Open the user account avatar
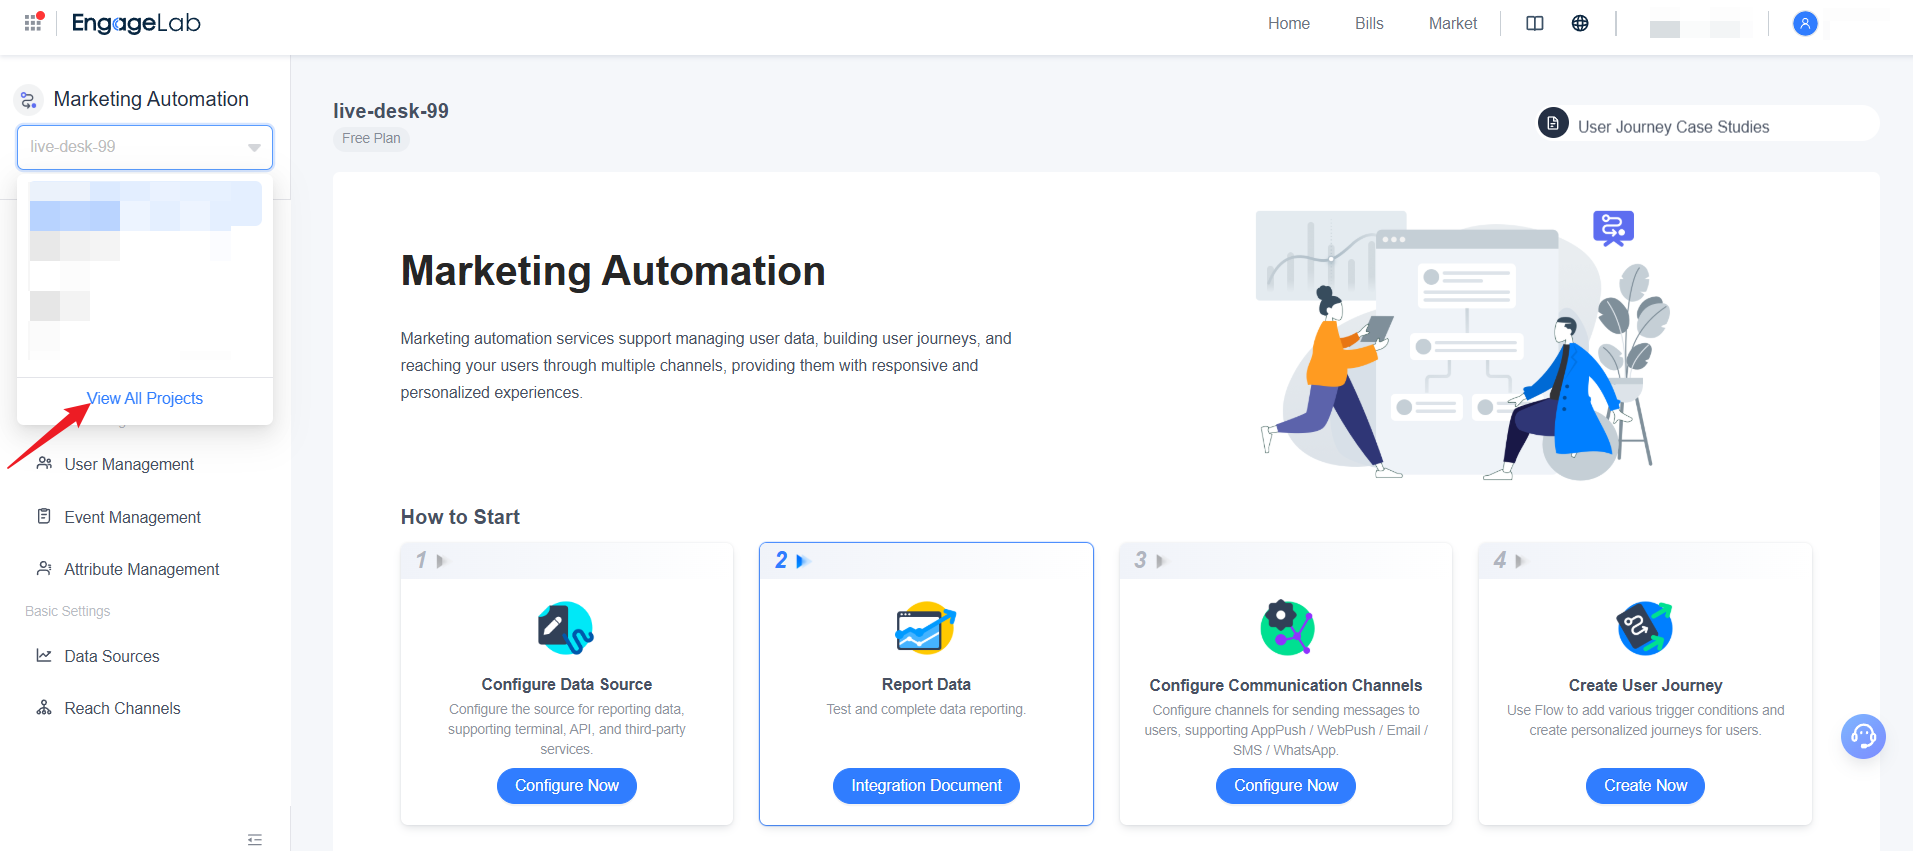Image resolution: width=1913 pixels, height=851 pixels. (x=1805, y=24)
